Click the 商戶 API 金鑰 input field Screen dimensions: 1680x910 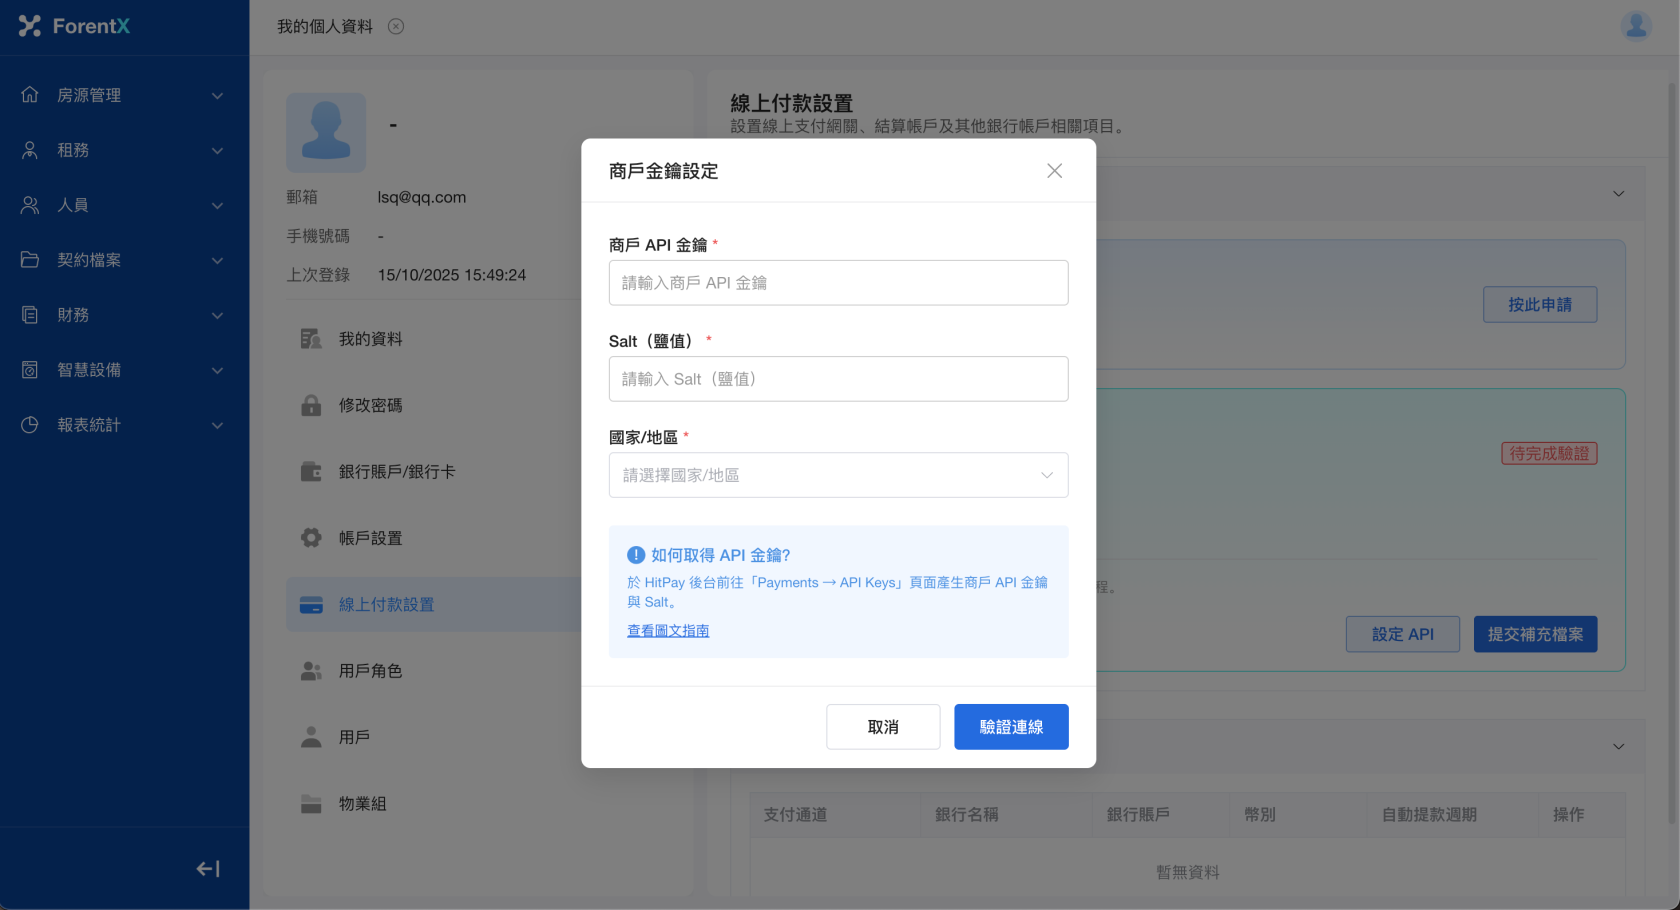click(838, 283)
